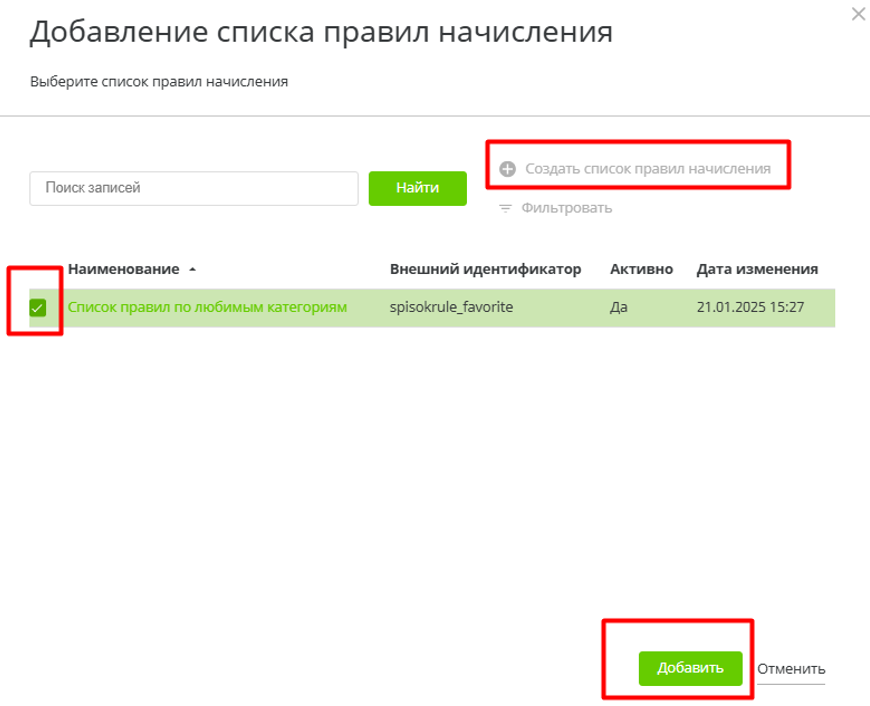The height and width of the screenshot is (706, 870).
Task: Click the Создать список правил начисления link
Action: click(647, 169)
